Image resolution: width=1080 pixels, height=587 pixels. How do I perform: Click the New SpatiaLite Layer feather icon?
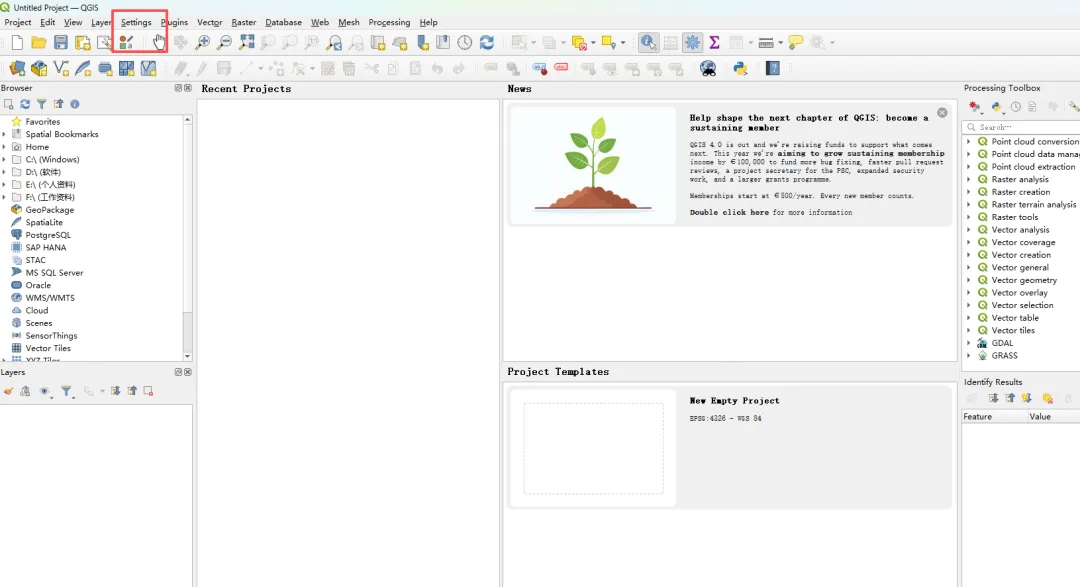[x=83, y=68]
